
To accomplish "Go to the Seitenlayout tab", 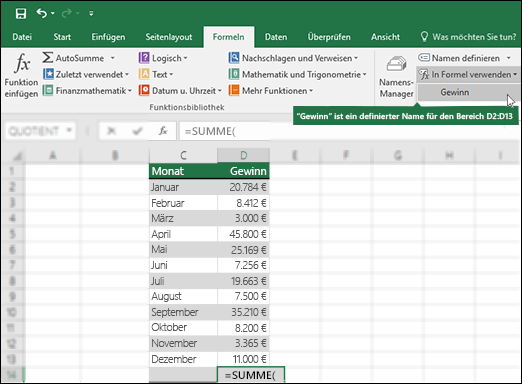I will 169,37.
